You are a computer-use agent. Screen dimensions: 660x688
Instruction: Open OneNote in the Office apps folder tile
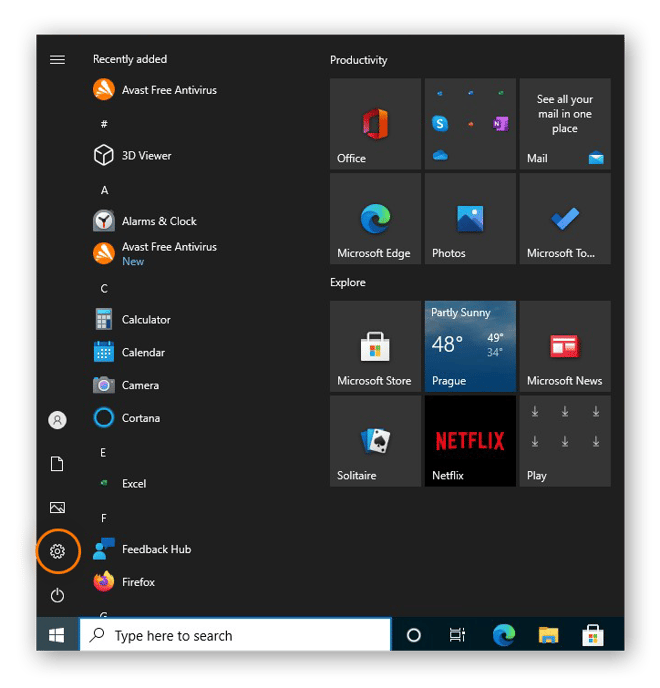point(501,124)
